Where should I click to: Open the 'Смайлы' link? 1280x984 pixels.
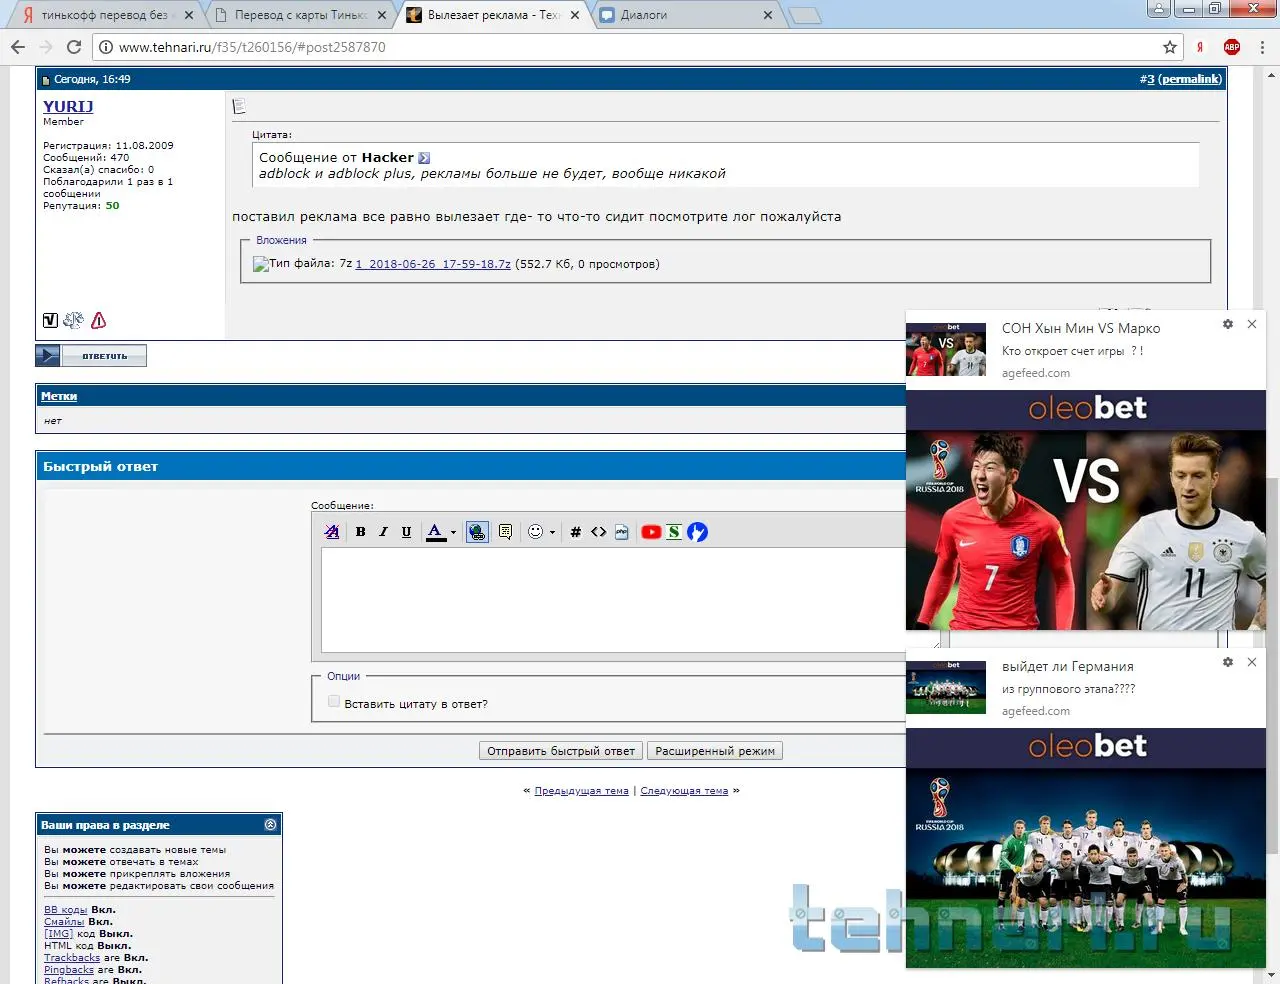click(64, 922)
